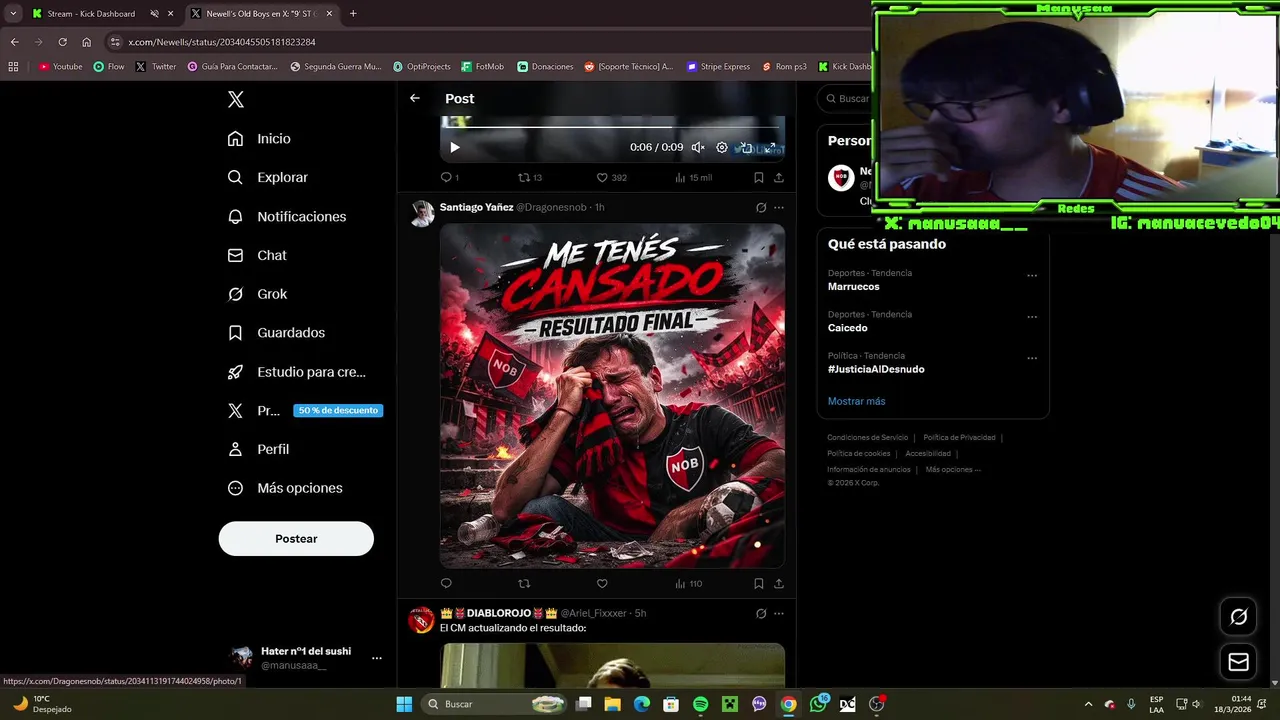Open the Stripe Express bookmark
This screenshot has width=1280, height=720.
tap(718, 67)
